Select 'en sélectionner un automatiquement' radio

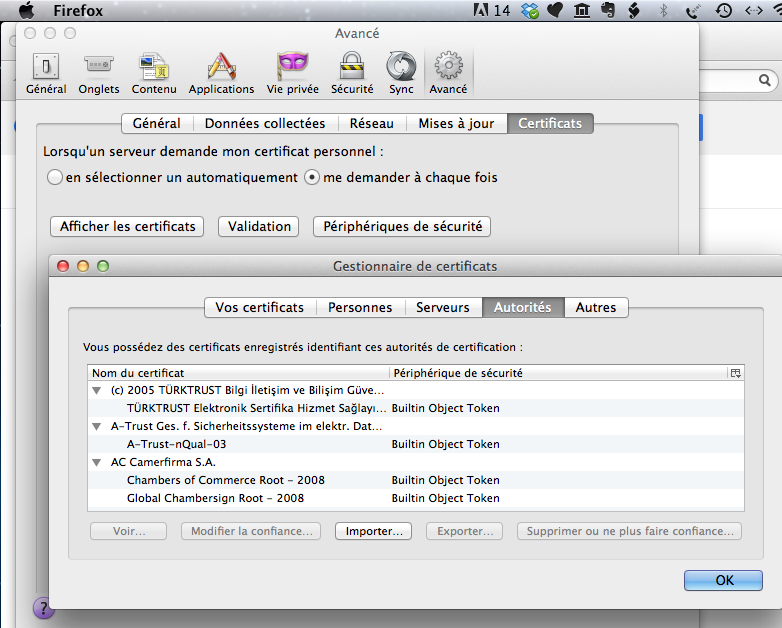pyautogui.click(x=54, y=177)
